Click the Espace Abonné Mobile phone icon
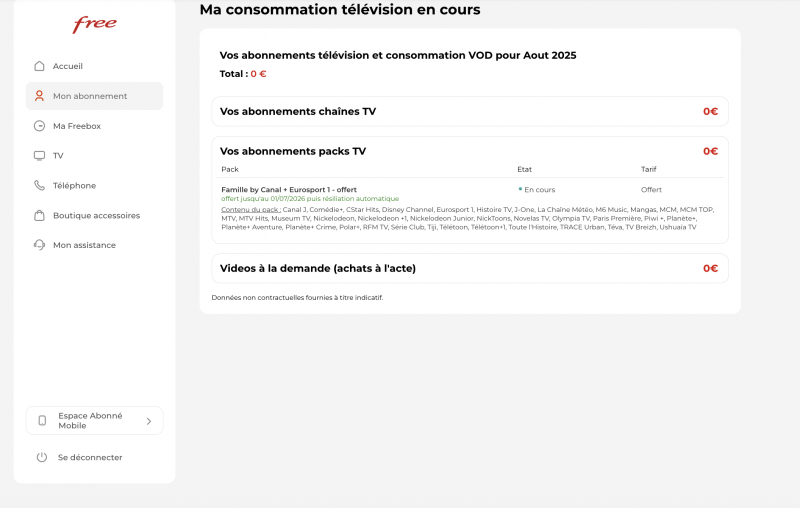 42,421
